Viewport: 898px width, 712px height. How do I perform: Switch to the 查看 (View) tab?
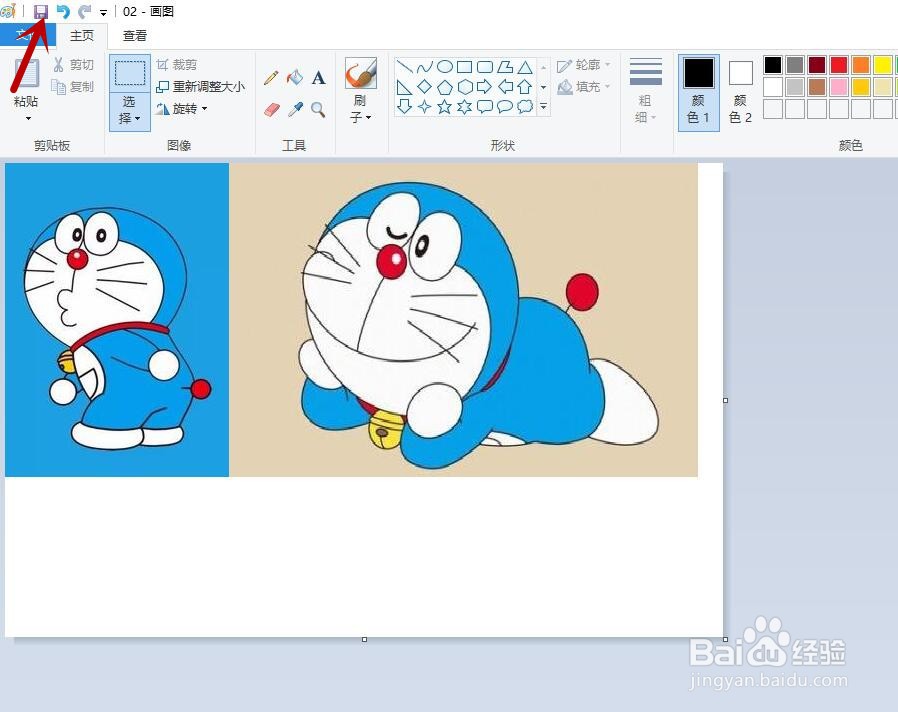point(134,35)
